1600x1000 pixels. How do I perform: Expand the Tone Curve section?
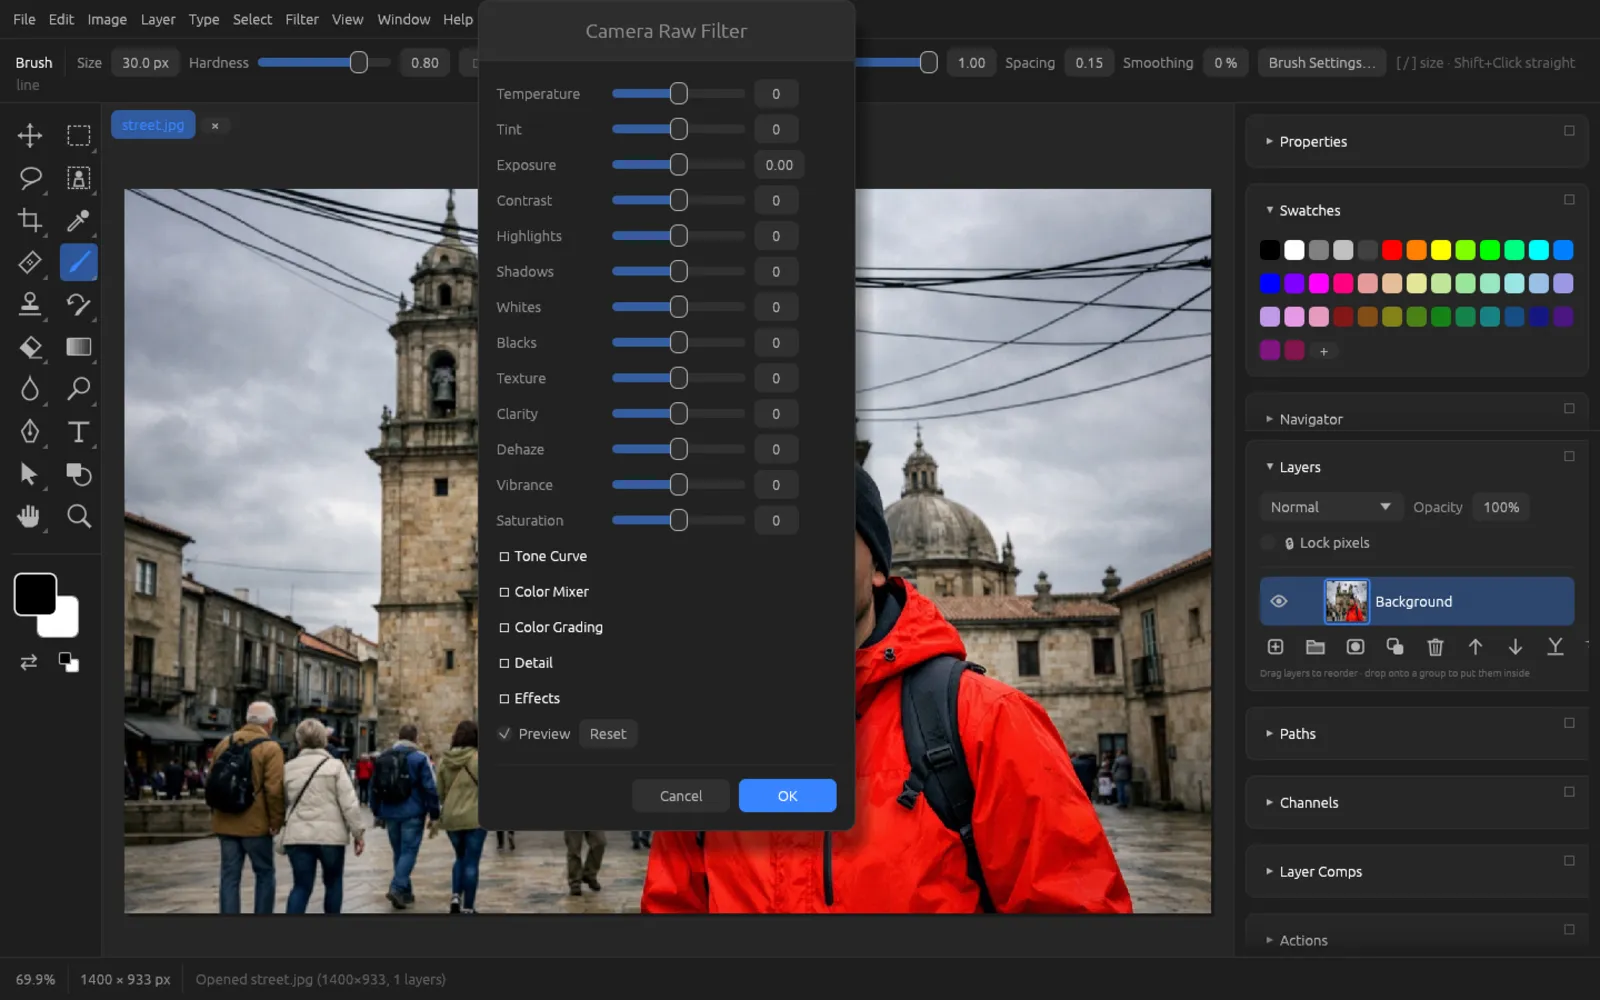[542, 556]
